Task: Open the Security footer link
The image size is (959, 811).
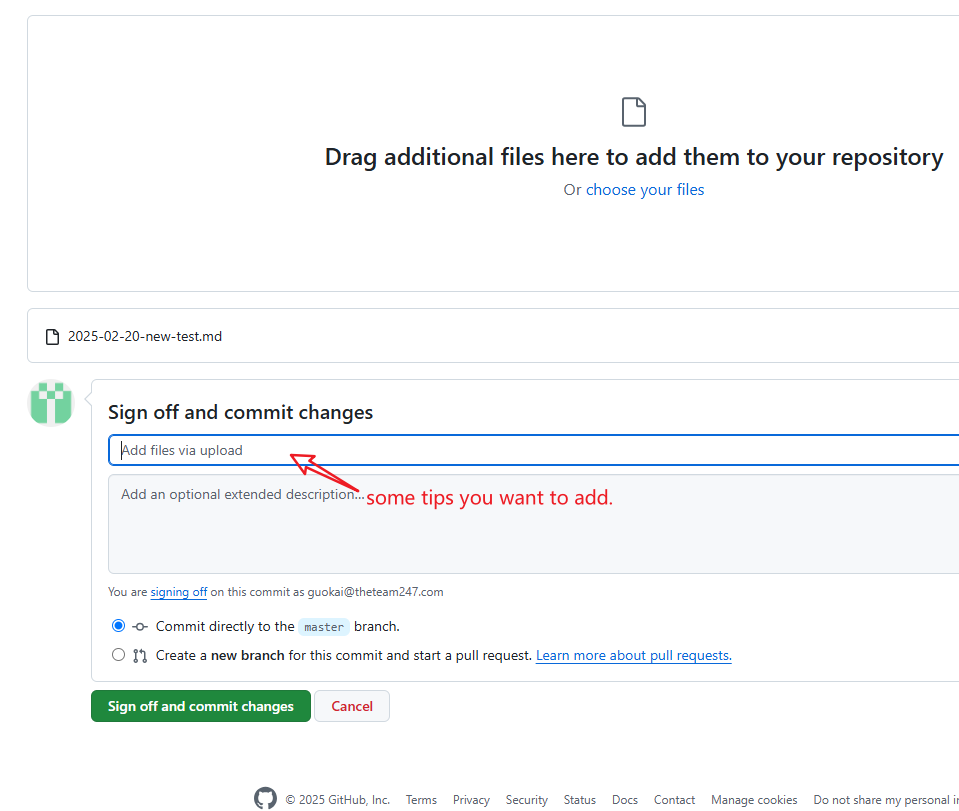Action: pyautogui.click(x=527, y=799)
